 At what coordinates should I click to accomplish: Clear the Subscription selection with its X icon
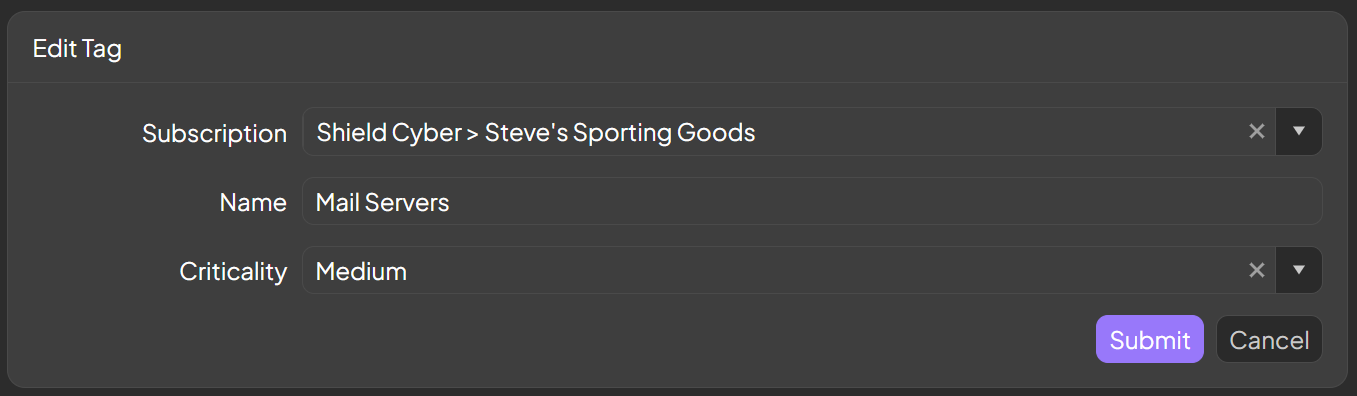tap(1257, 132)
